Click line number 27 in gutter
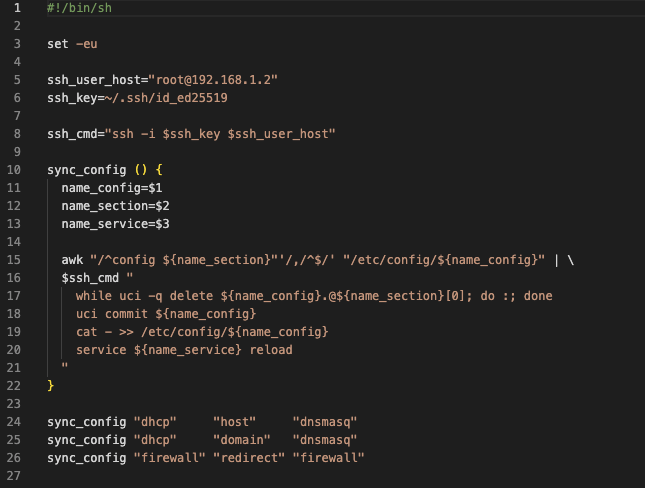The width and height of the screenshot is (645, 488). (14, 476)
